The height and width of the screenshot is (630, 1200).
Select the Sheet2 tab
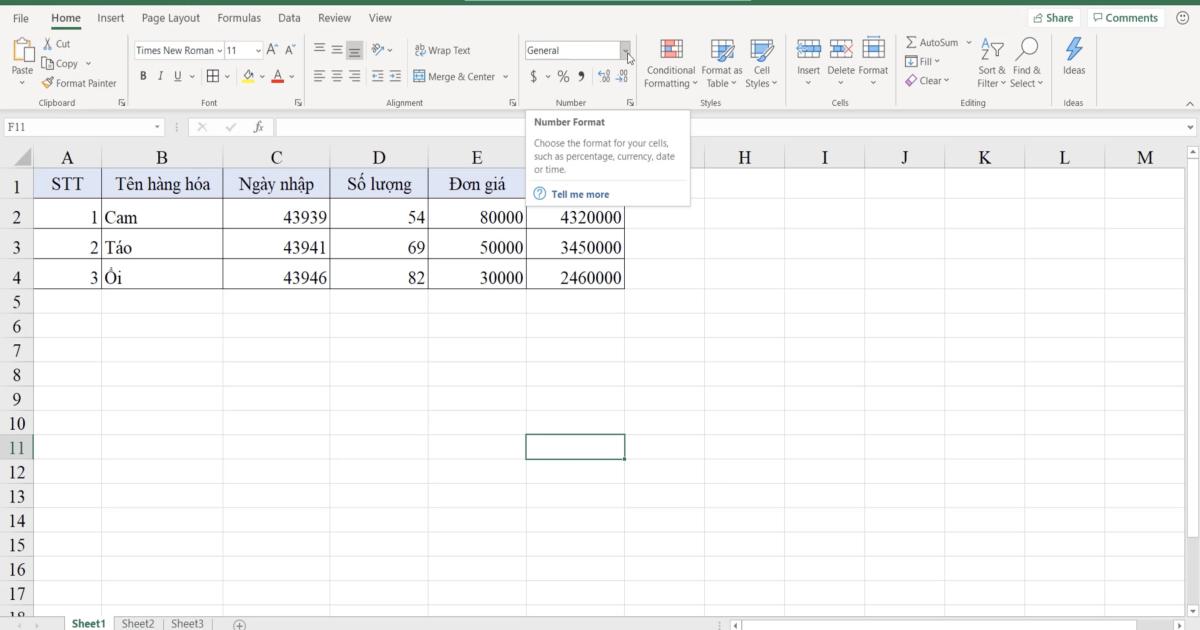[x=138, y=623]
